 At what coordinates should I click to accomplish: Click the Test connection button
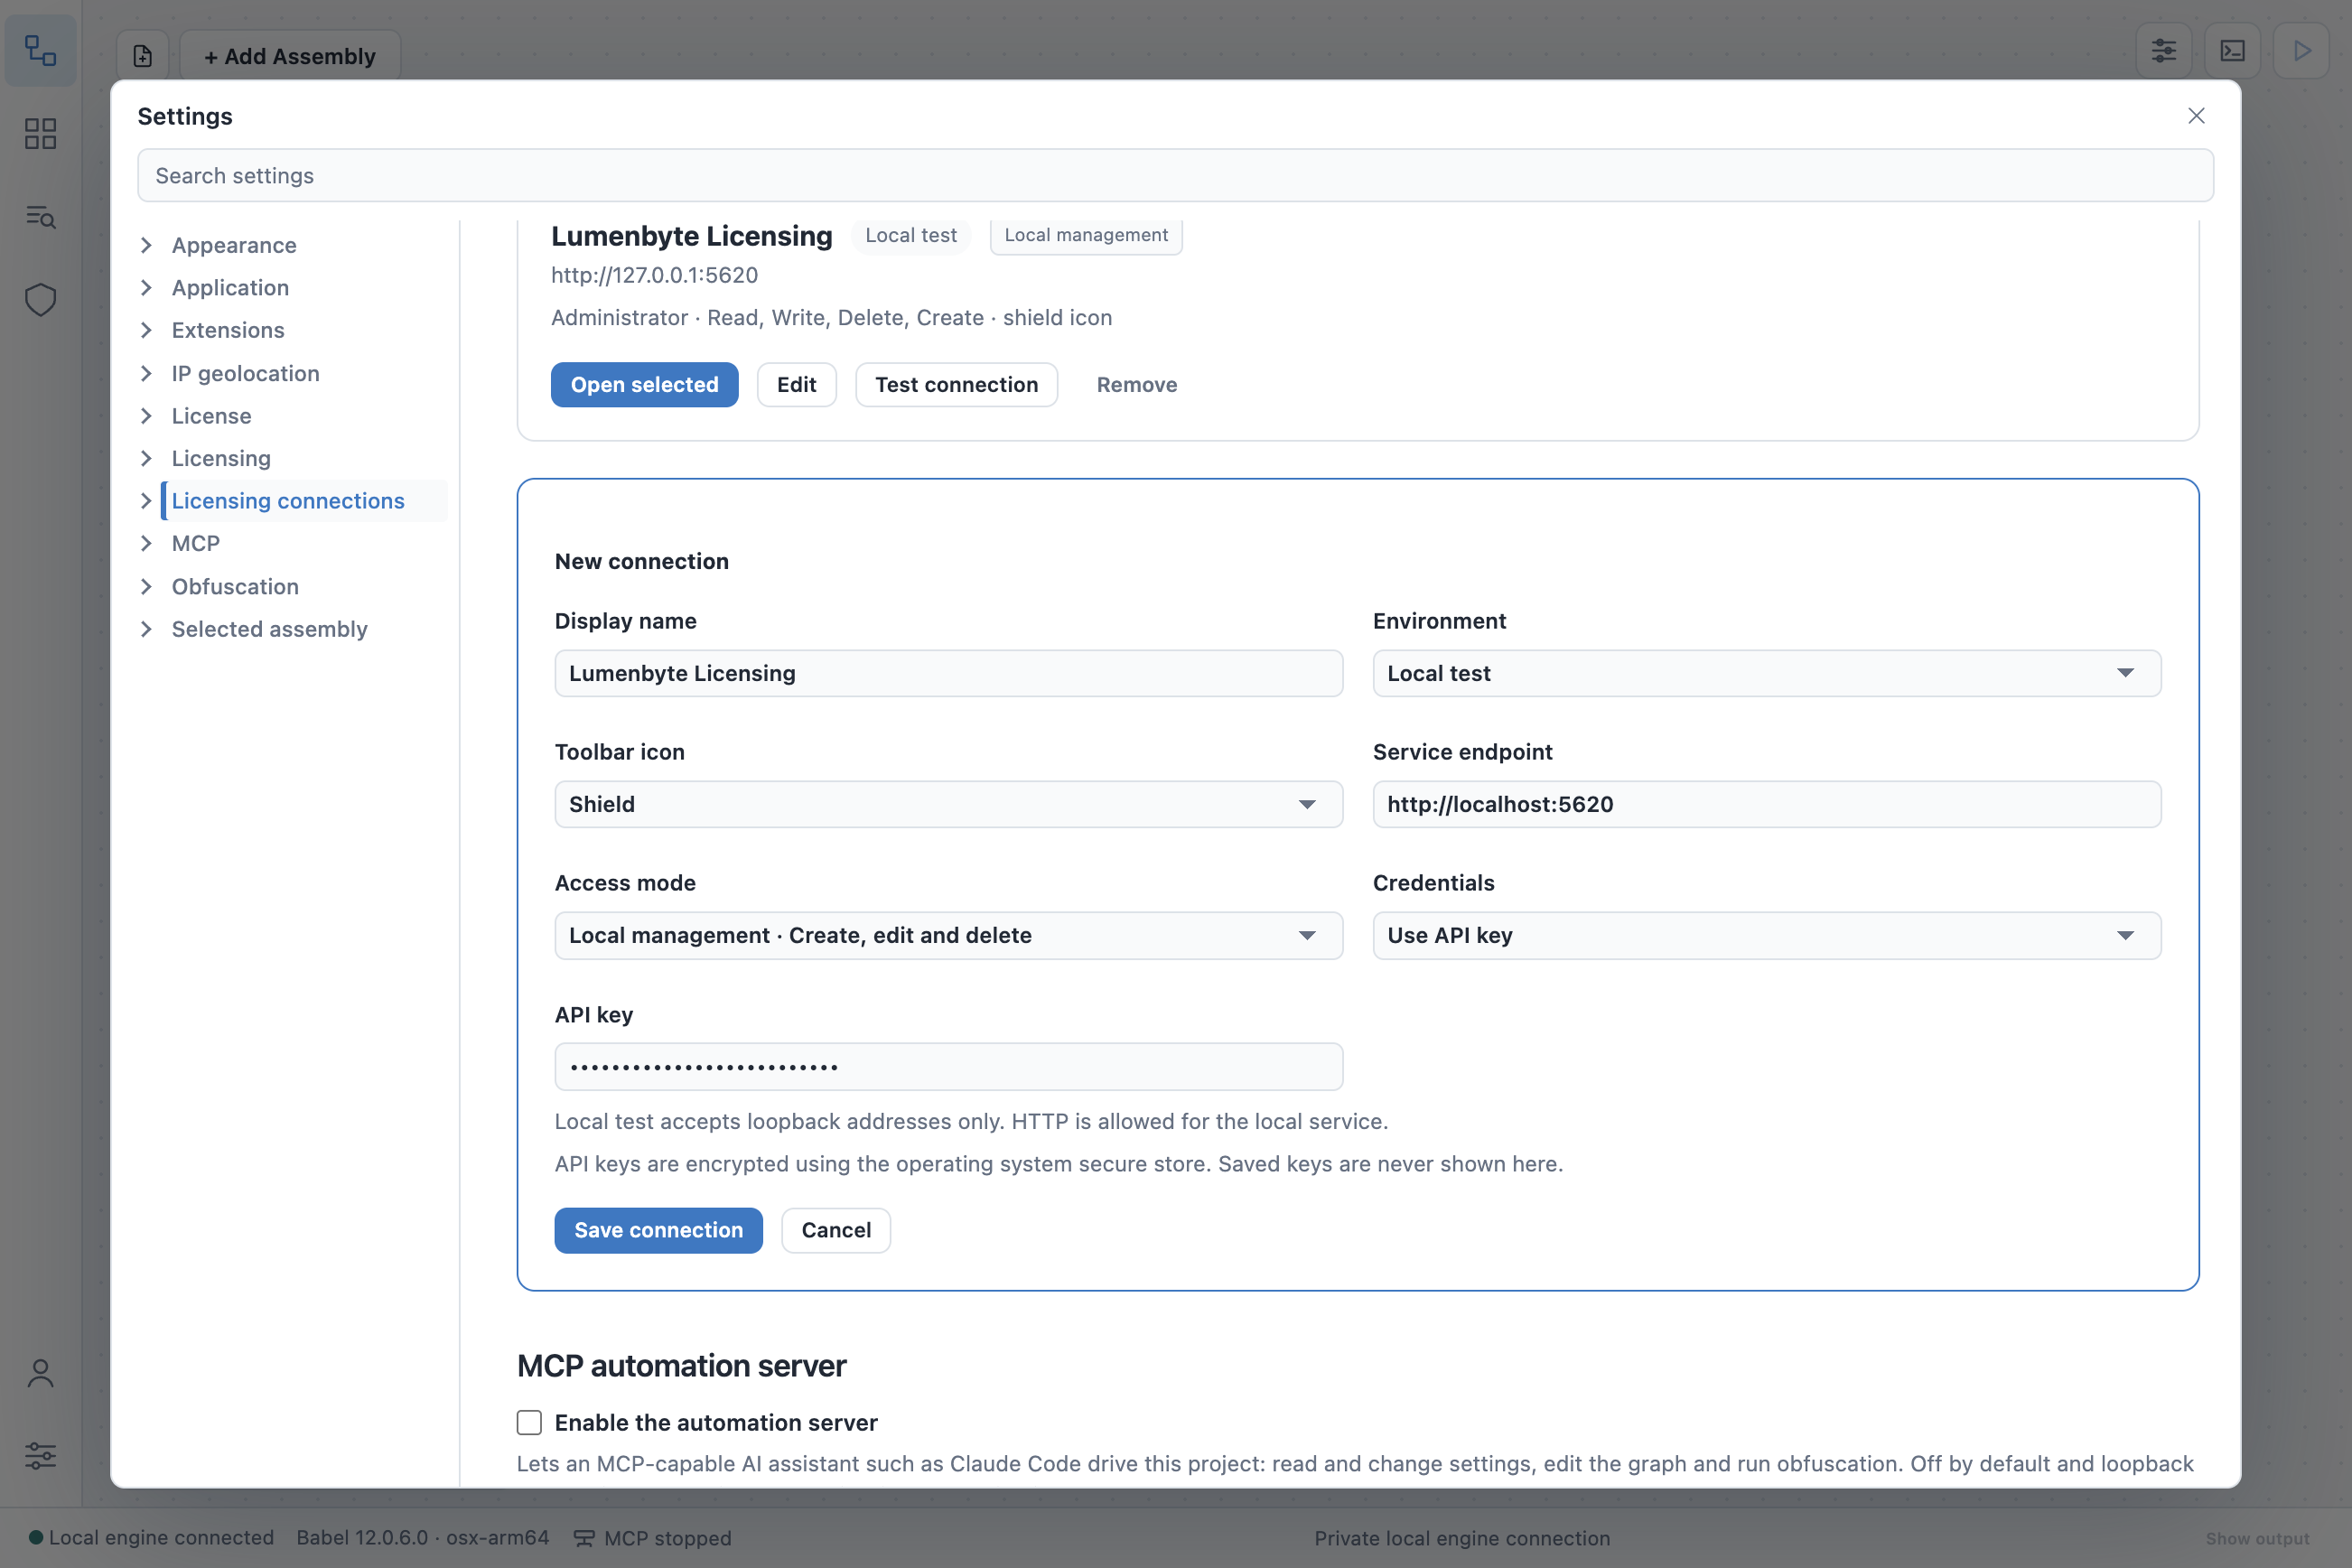coord(956,384)
